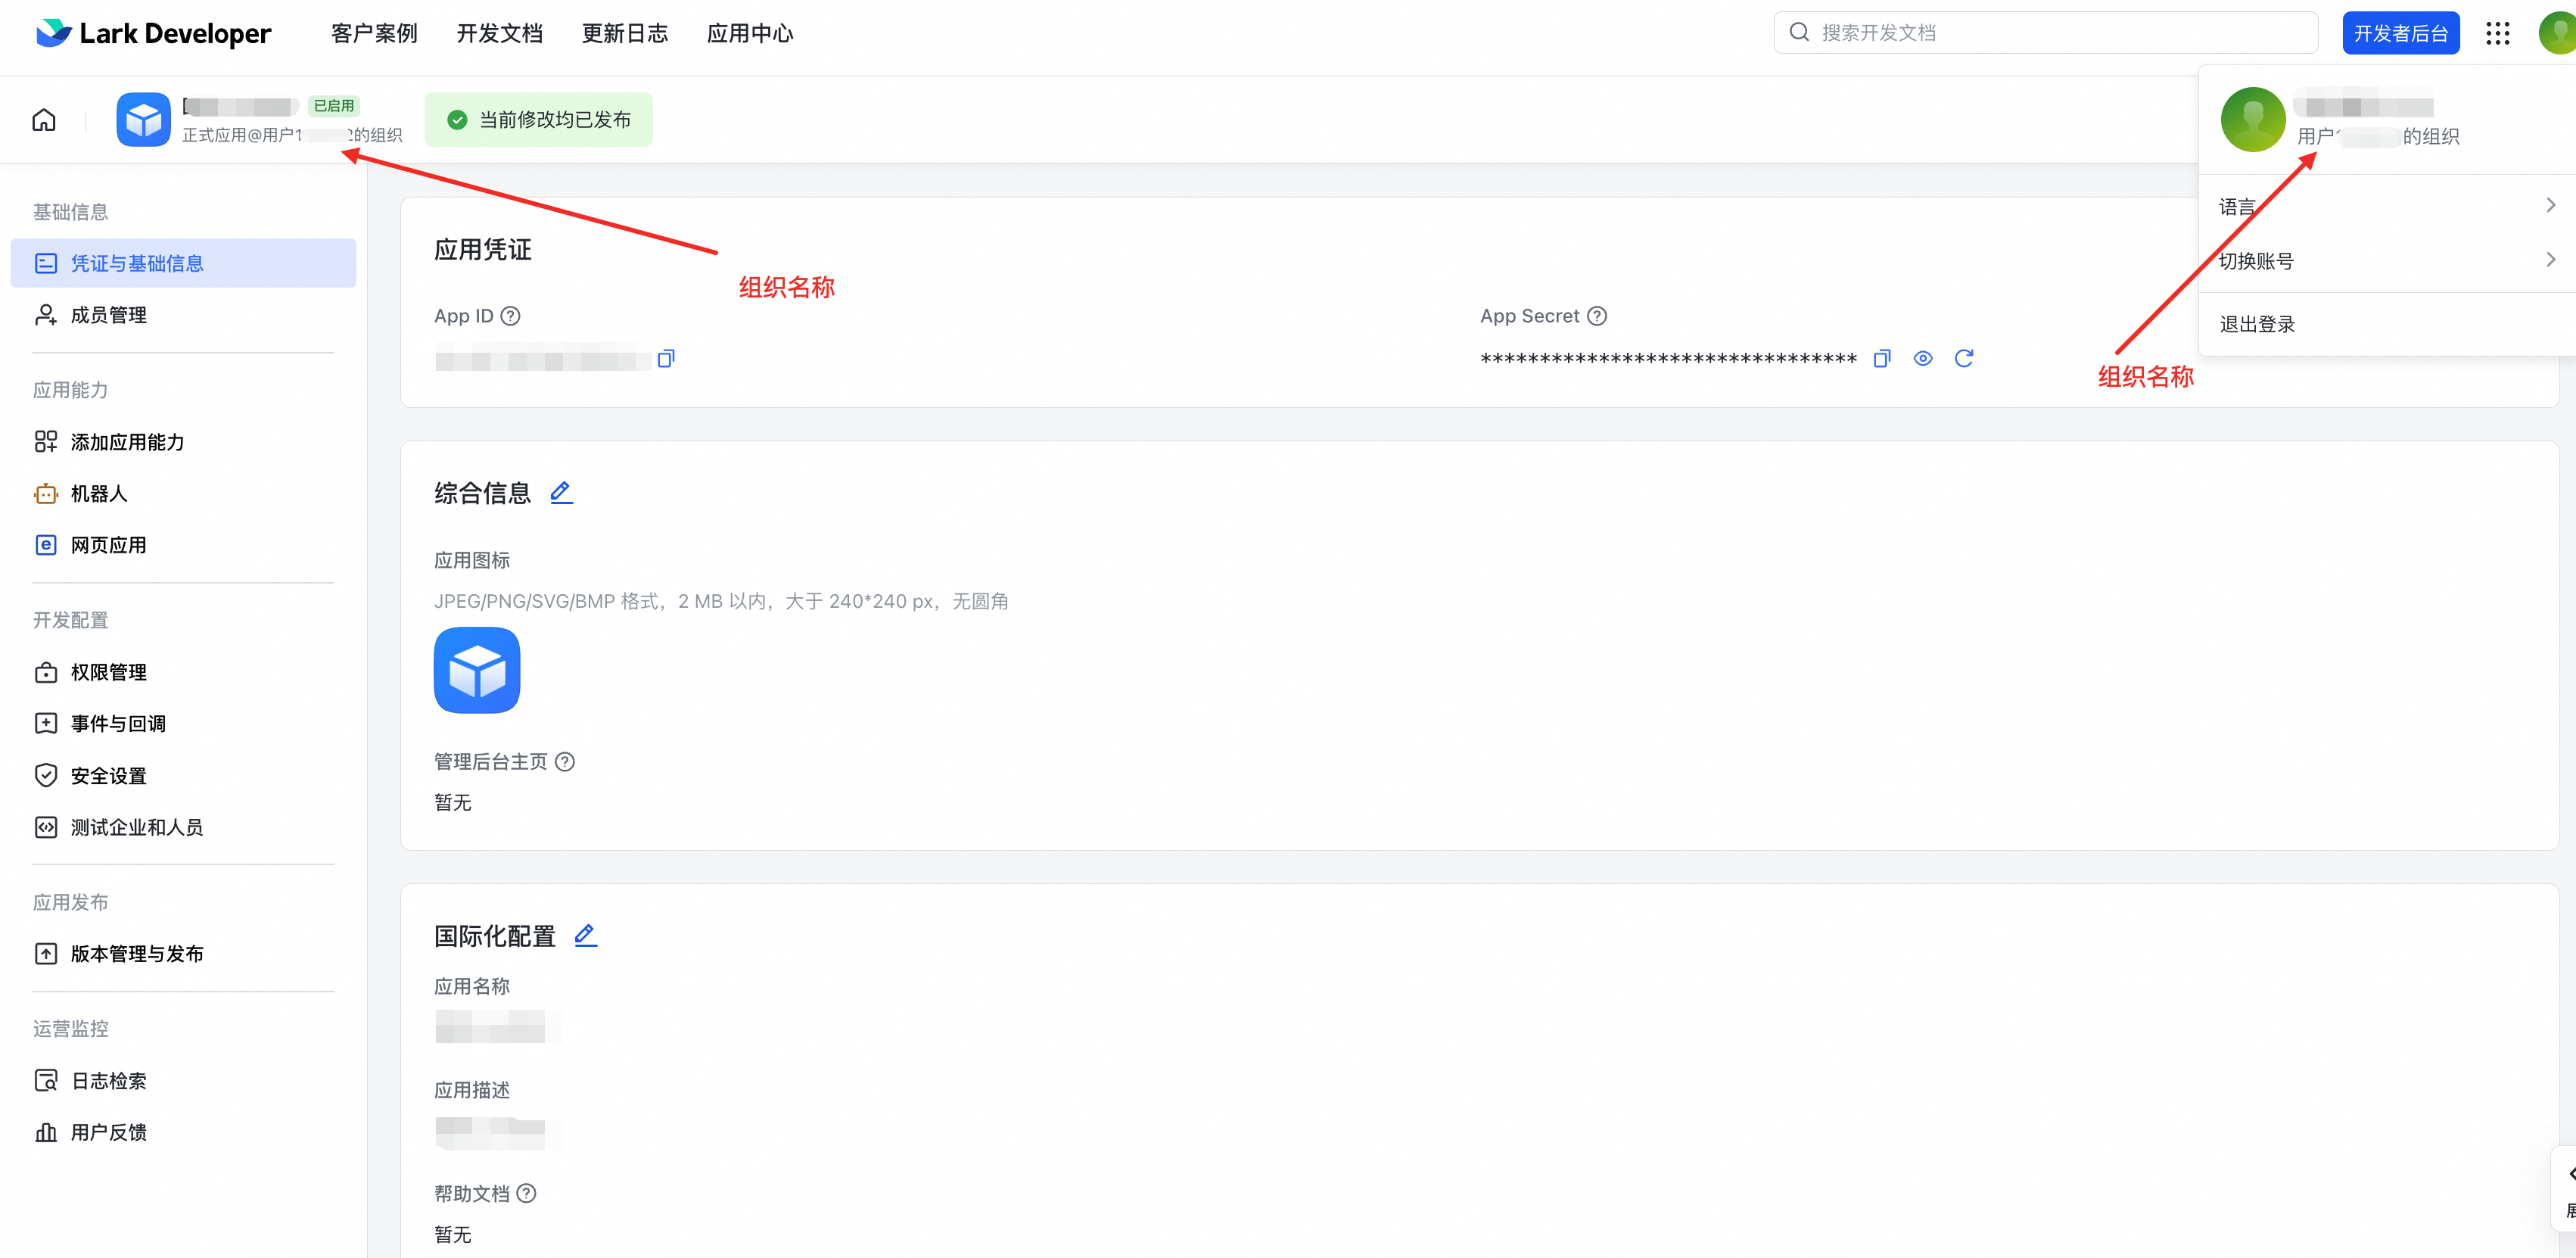Reveal App Secret with eye icon
The image size is (2576, 1258).
pos(1923,358)
